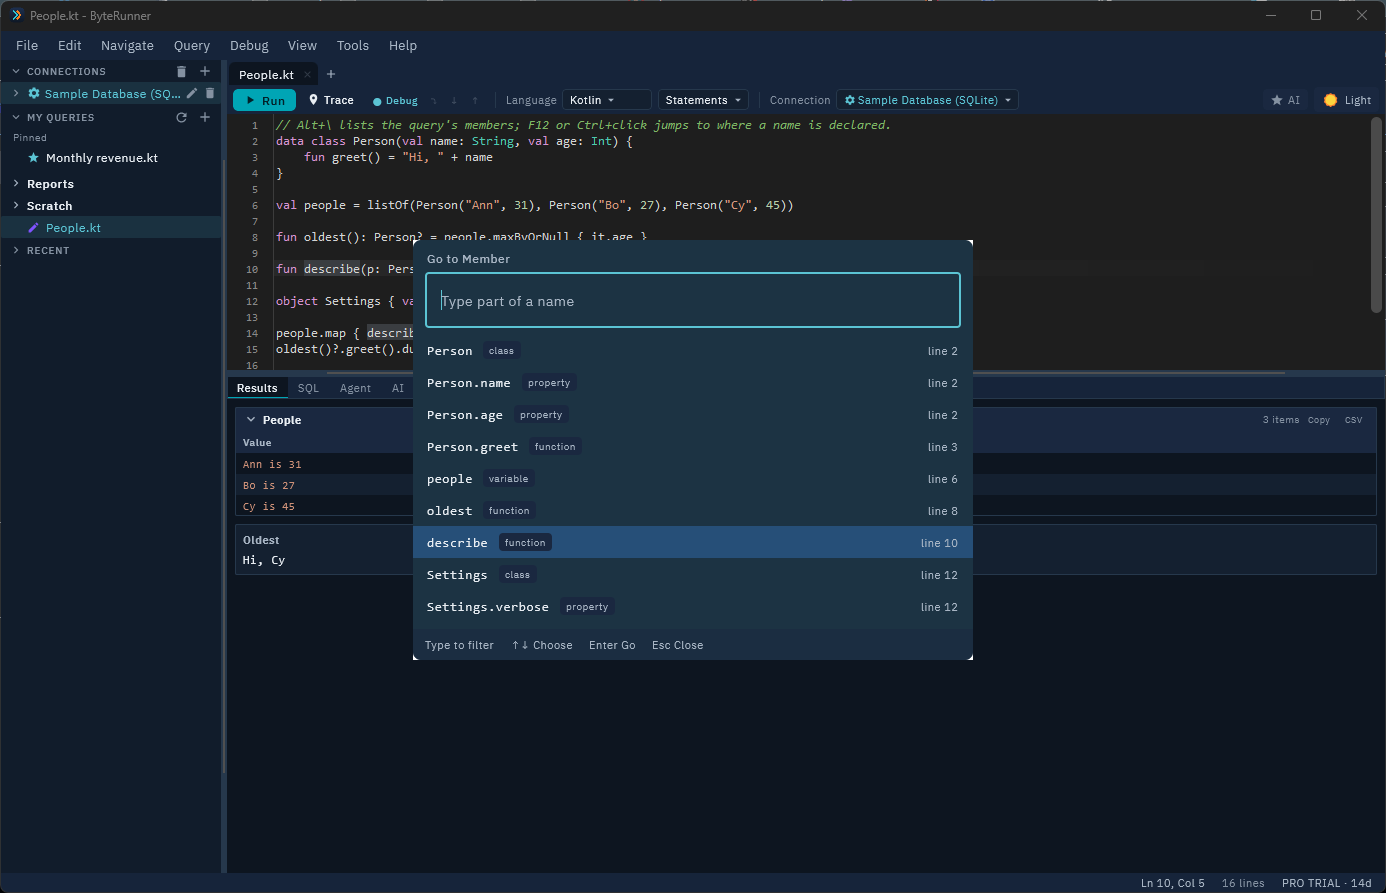Viewport: 1386px width, 893px height.
Task: Expand the Scratch folder
Action: 16,206
